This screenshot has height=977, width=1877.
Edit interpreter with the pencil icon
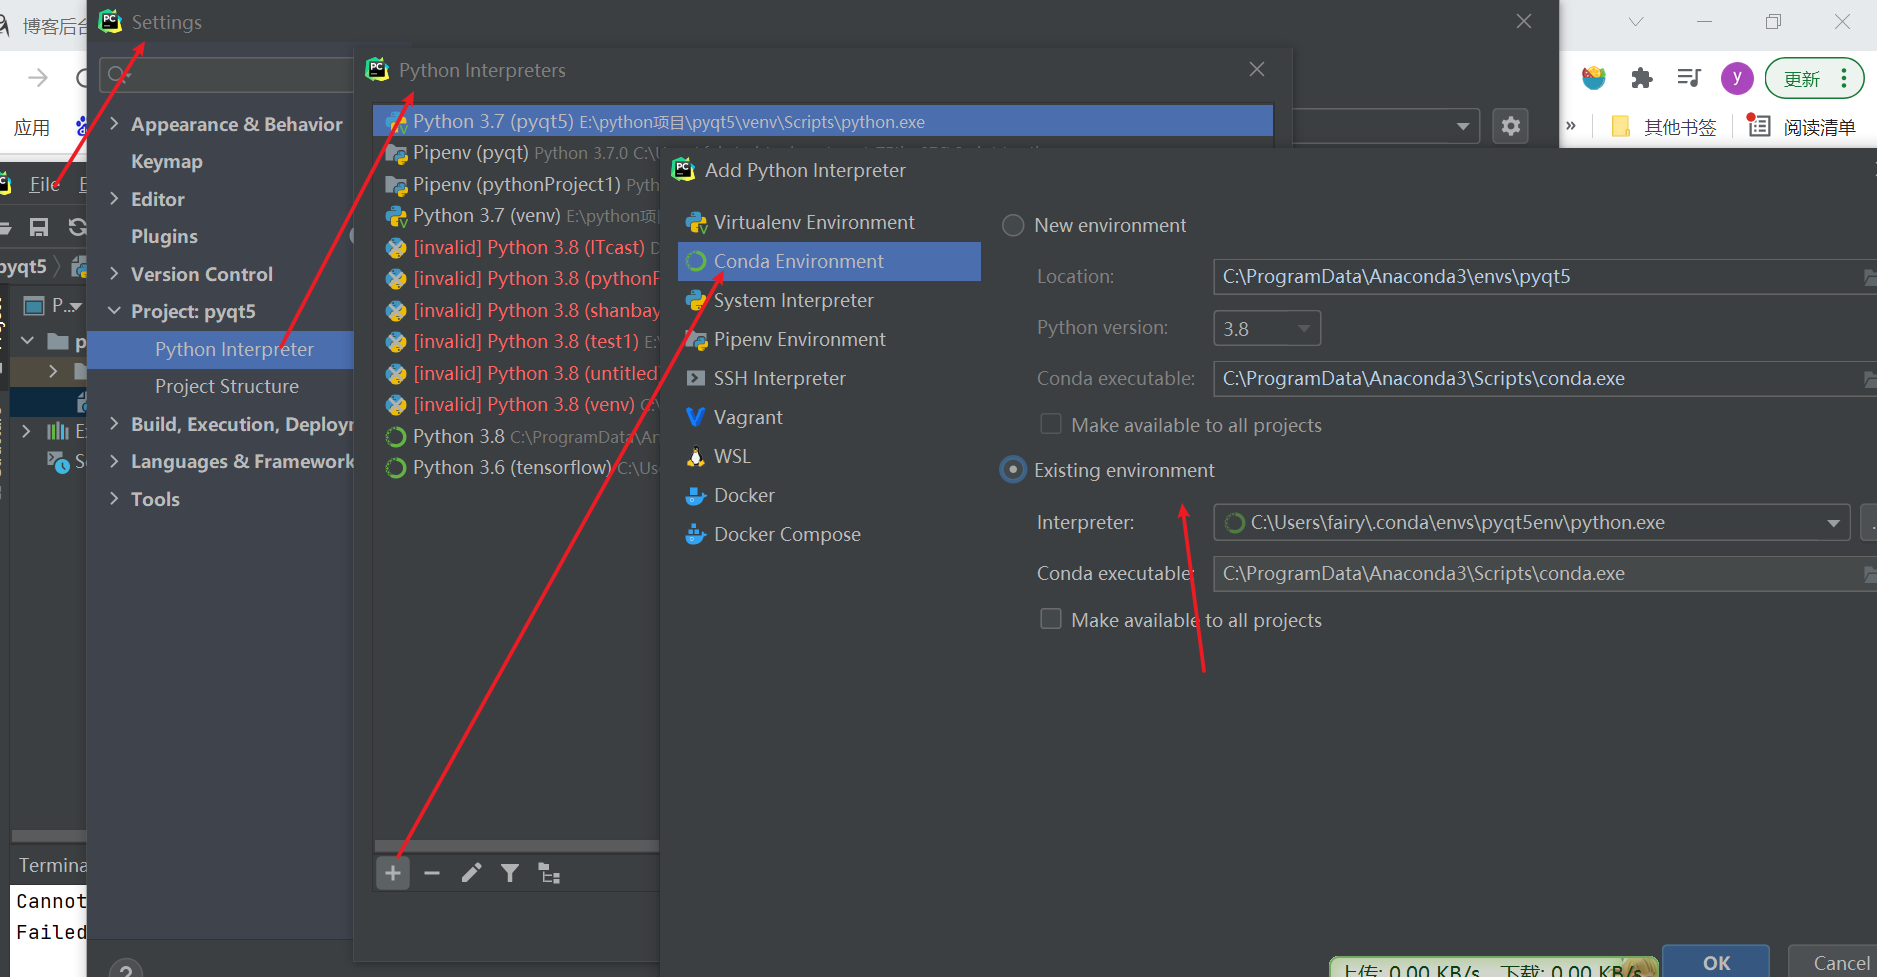click(471, 873)
